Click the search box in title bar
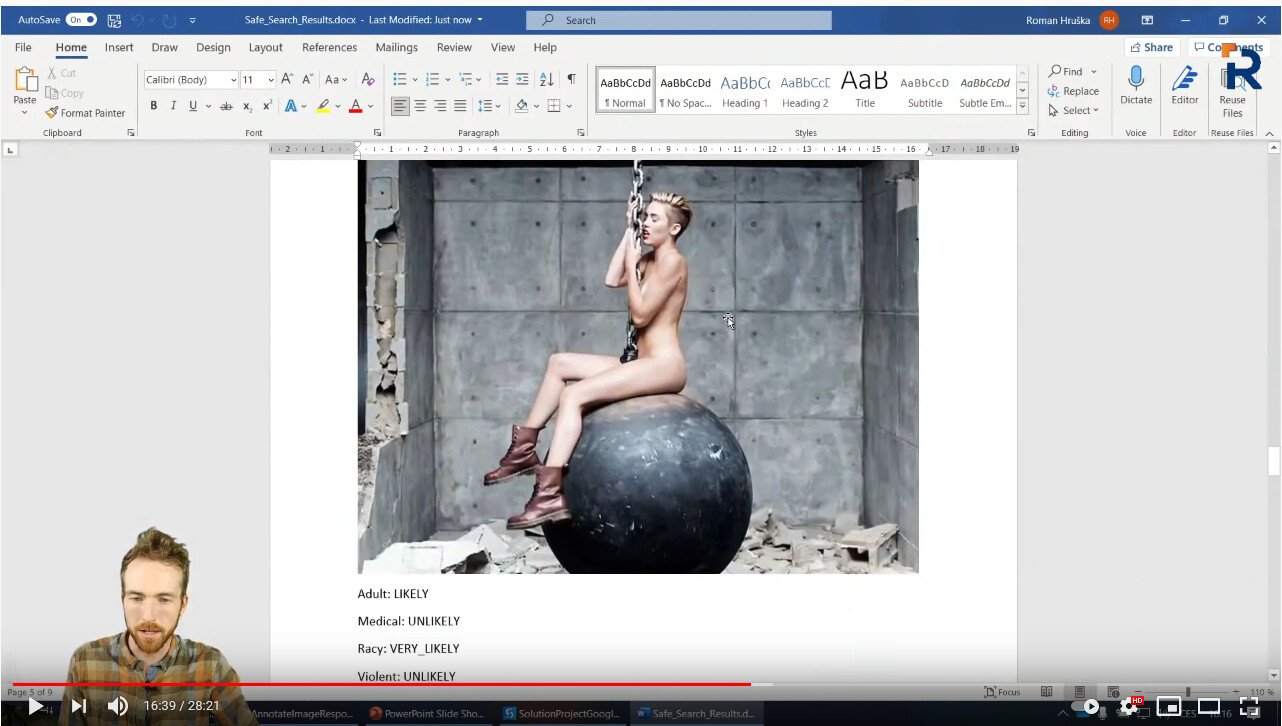Viewport: 1282px width, 726px height. [679, 20]
